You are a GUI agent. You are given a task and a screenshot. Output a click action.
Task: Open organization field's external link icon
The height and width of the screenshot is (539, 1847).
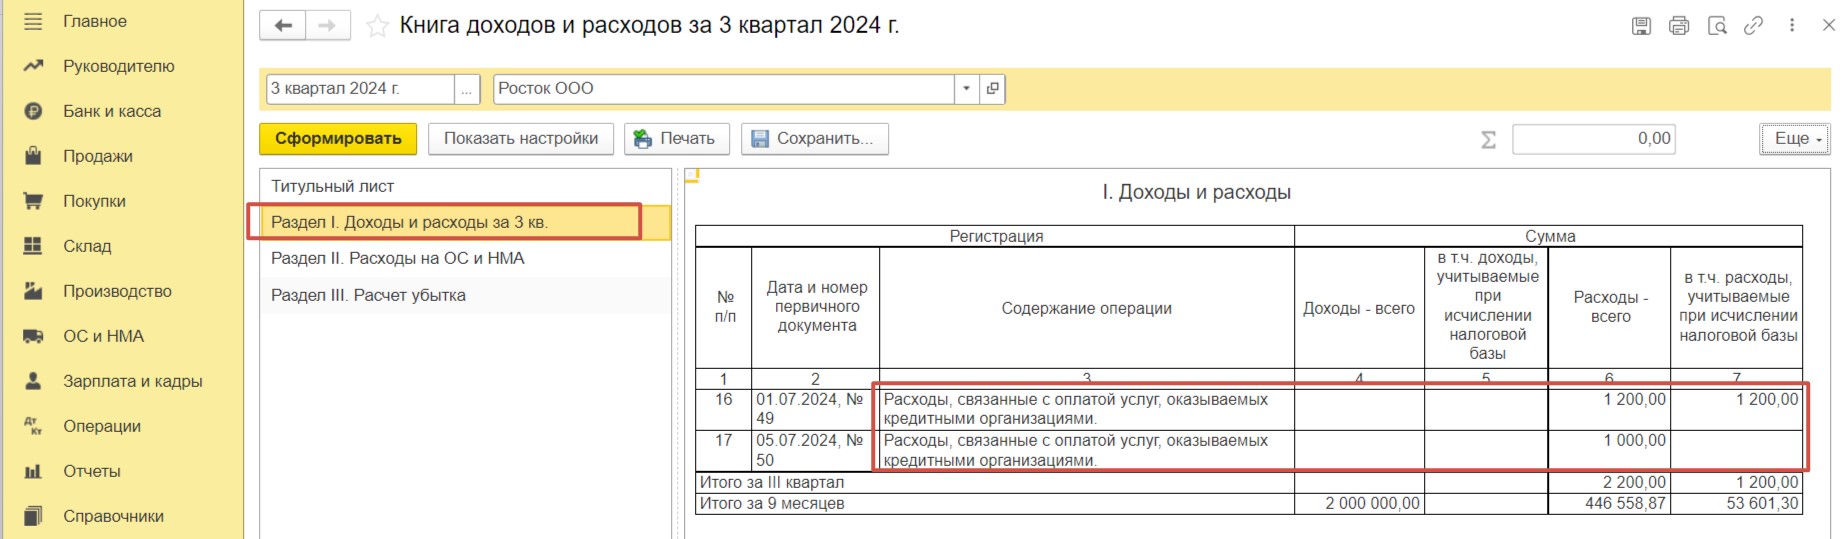(992, 88)
